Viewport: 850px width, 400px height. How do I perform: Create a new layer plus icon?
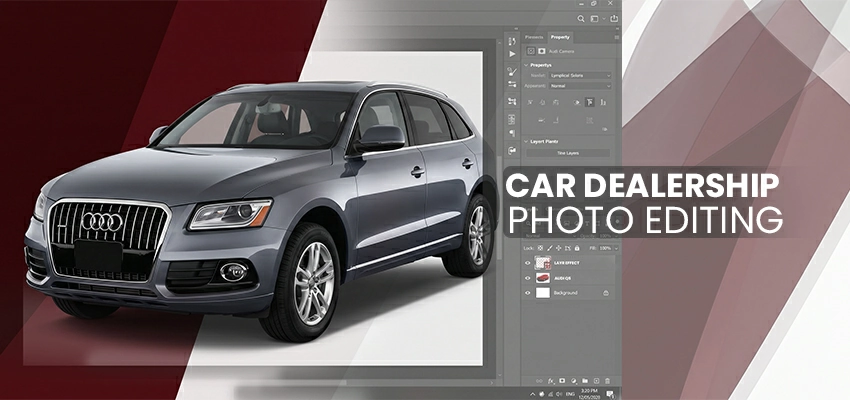596,381
